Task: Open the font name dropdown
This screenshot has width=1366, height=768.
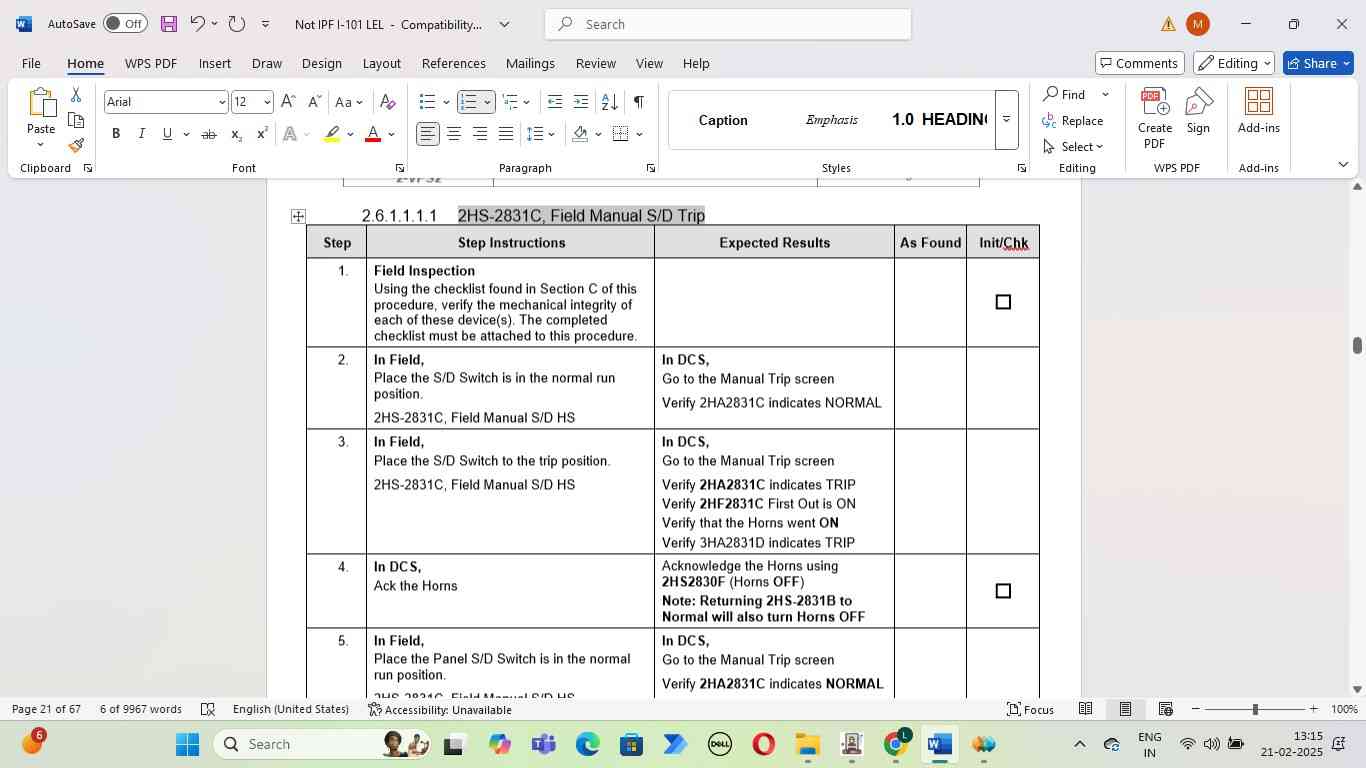Action: [x=221, y=102]
